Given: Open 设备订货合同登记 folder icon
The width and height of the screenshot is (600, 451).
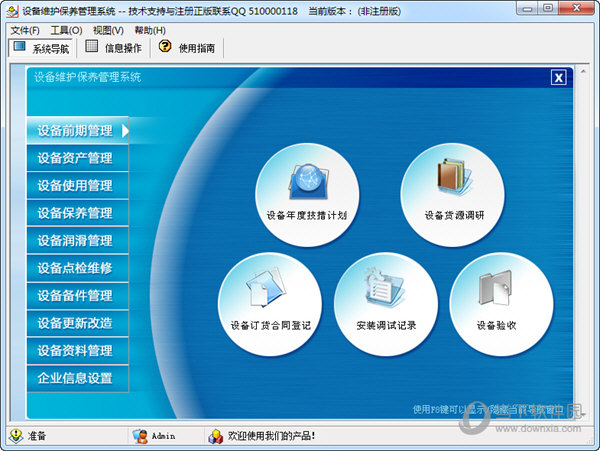Looking at the screenshot, I should tap(266, 288).
